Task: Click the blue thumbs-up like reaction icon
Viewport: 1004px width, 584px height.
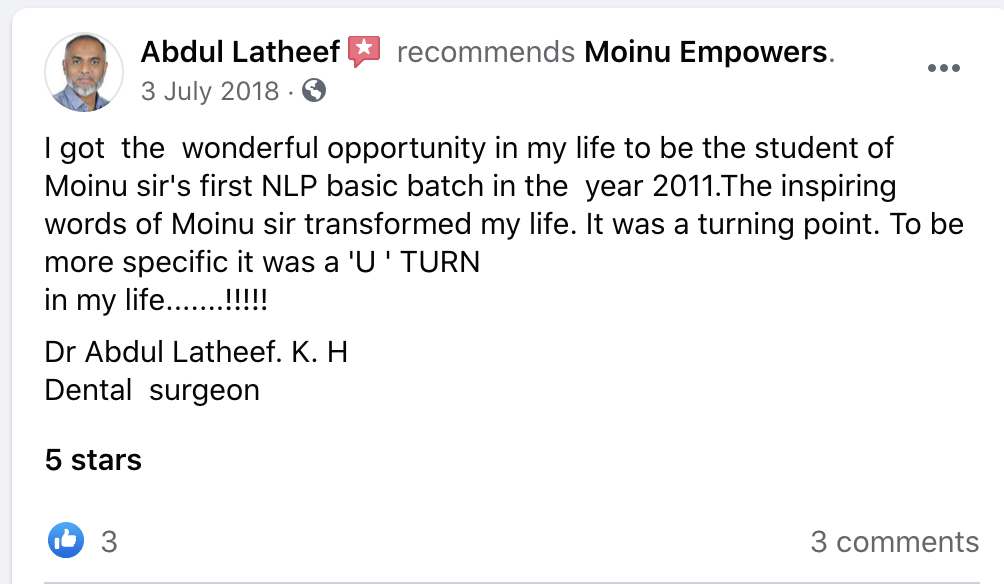Action: [x=66, y=540]
